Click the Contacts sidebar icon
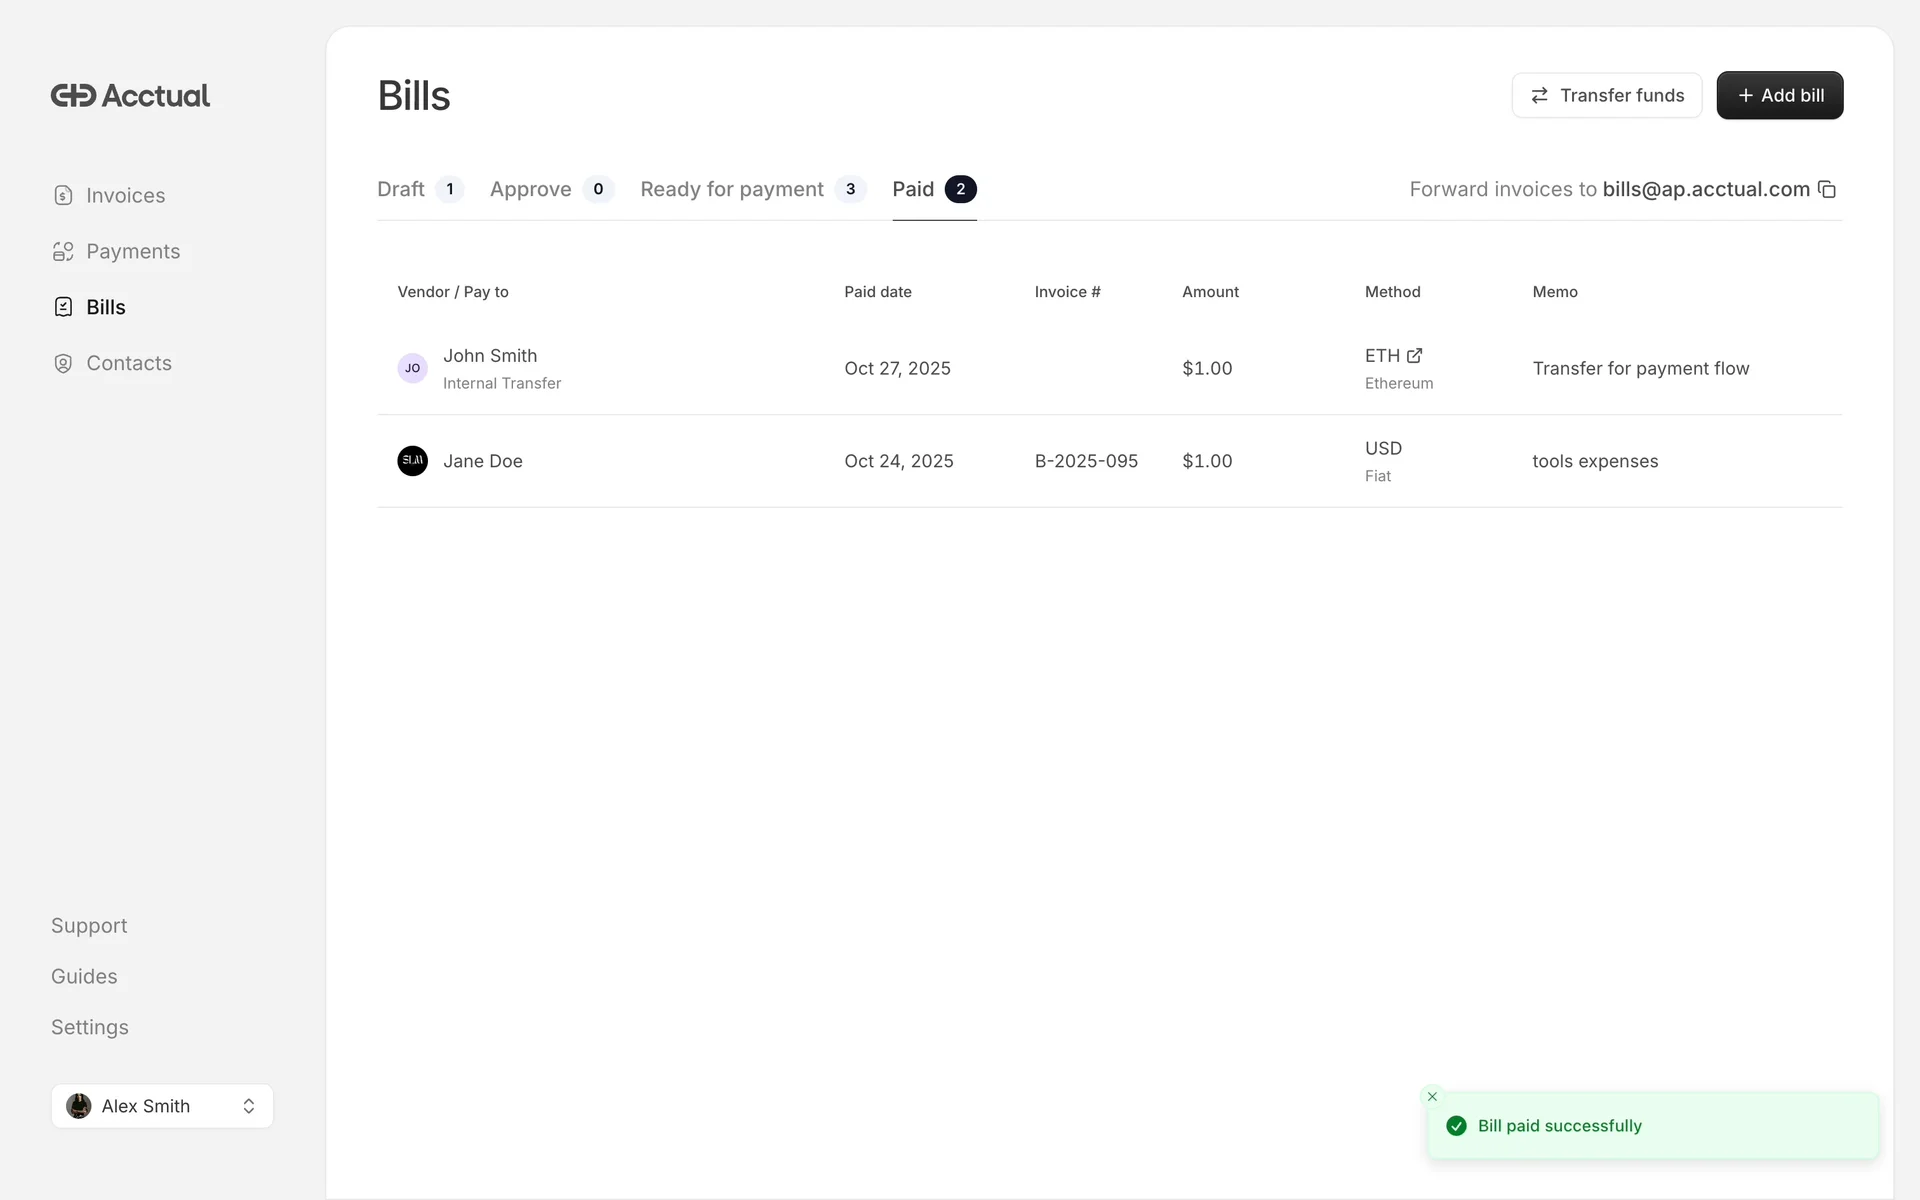The height and width of the screenshot is (1200, 1920). (63, 364)
